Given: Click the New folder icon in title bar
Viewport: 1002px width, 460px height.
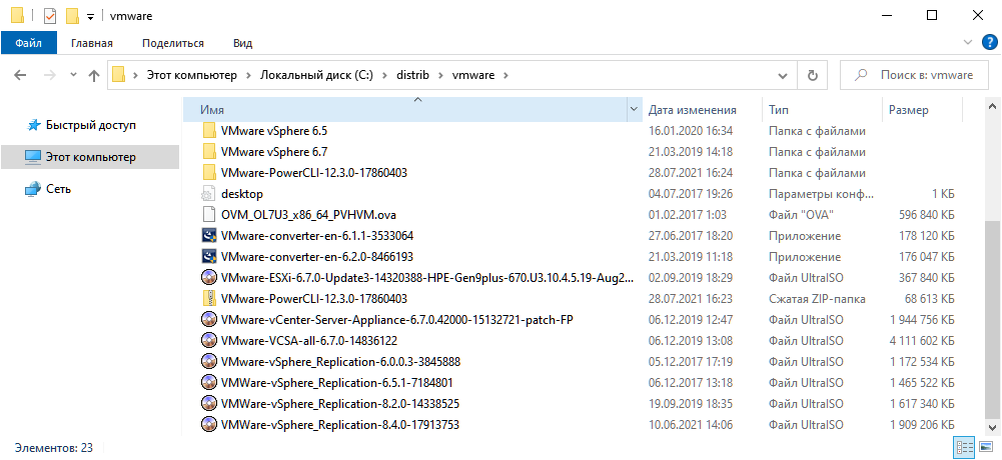Looking at the screenshot, I should (72, 15).
